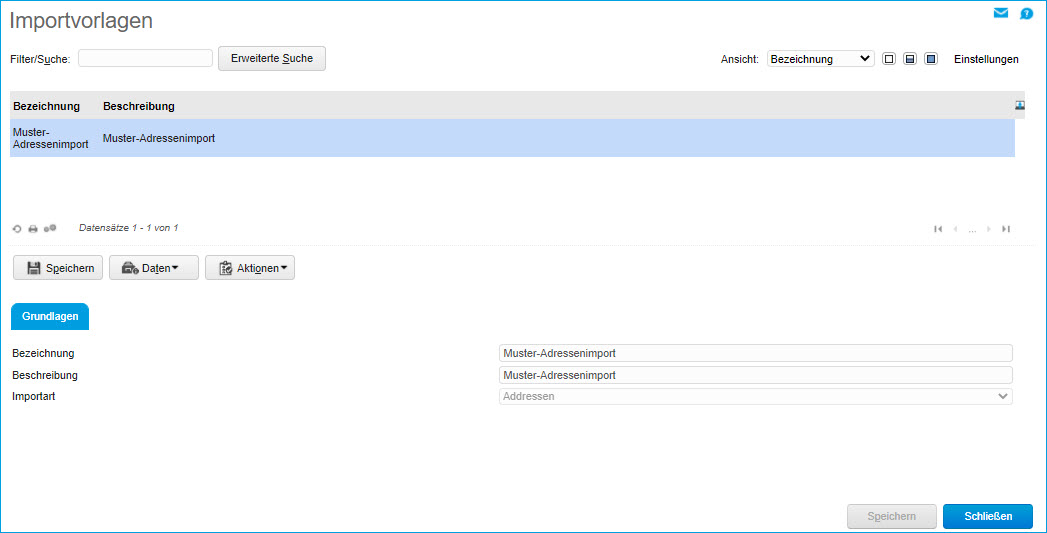Expand the Aktionen dropdown menu
Screen dimensions: 1047x533
coord(250,268)
